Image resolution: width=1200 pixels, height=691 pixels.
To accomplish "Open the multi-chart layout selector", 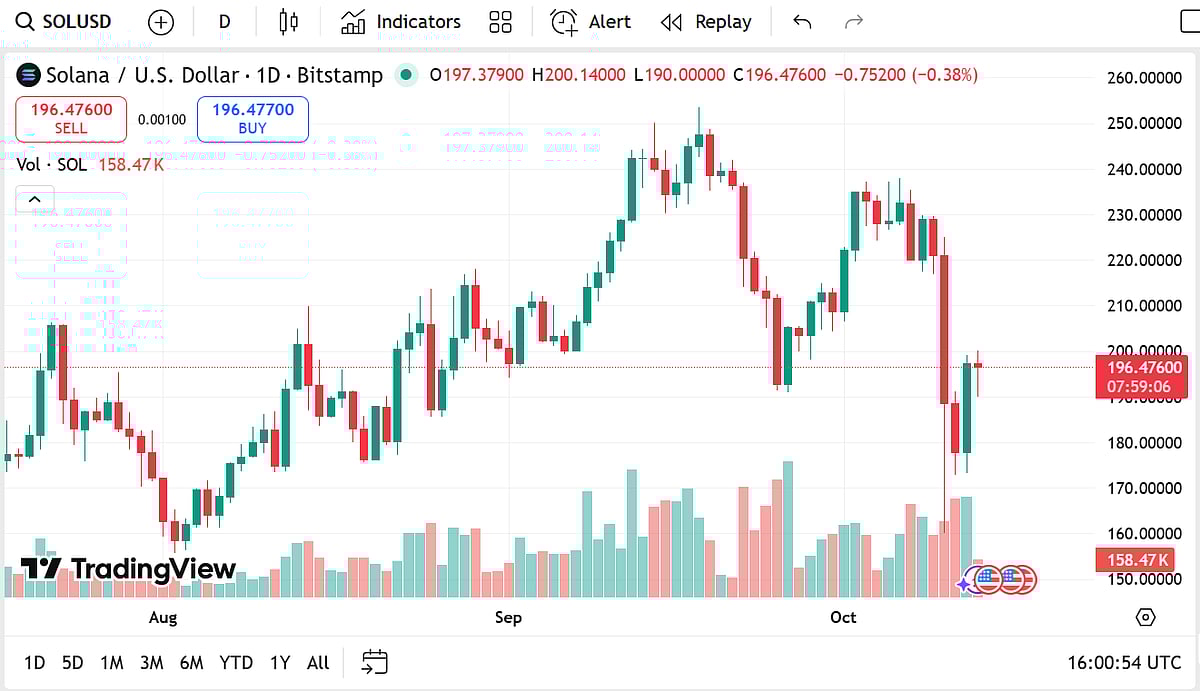I will [x=500, y=21].
